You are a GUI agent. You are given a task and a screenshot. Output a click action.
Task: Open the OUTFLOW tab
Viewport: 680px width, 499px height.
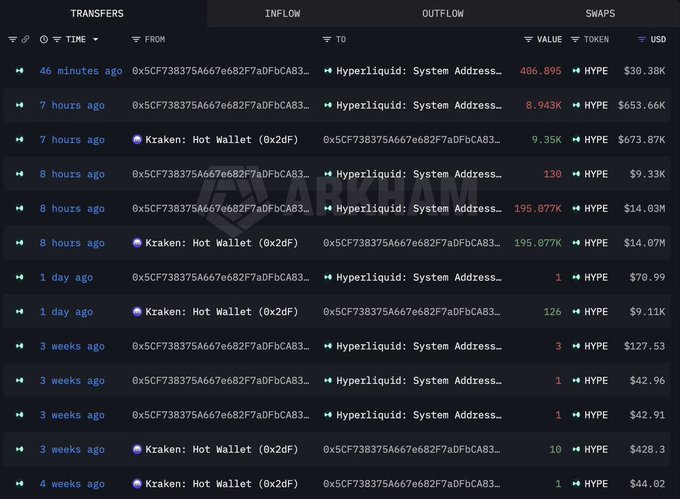click(443, 13)
